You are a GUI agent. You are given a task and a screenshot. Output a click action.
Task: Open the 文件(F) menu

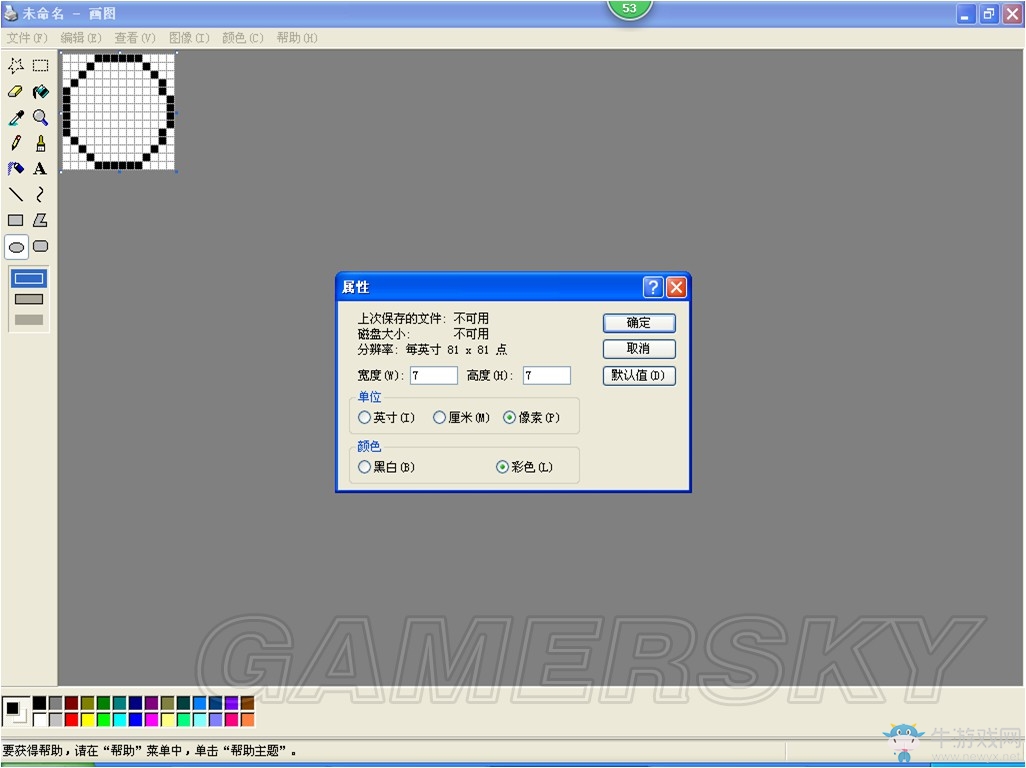pyautogui.click(x=27, y=38)
